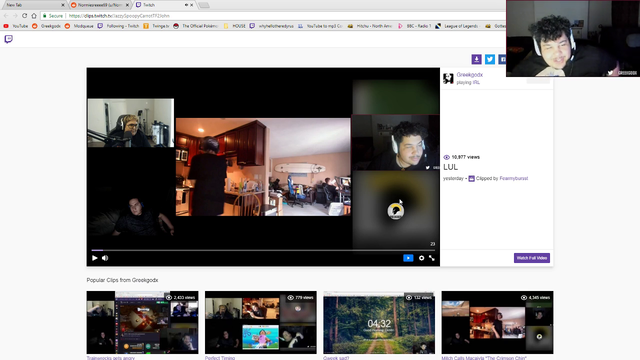Go back in browser history
Viewport: 640px width, 360px height.
(x=6, y=16)
